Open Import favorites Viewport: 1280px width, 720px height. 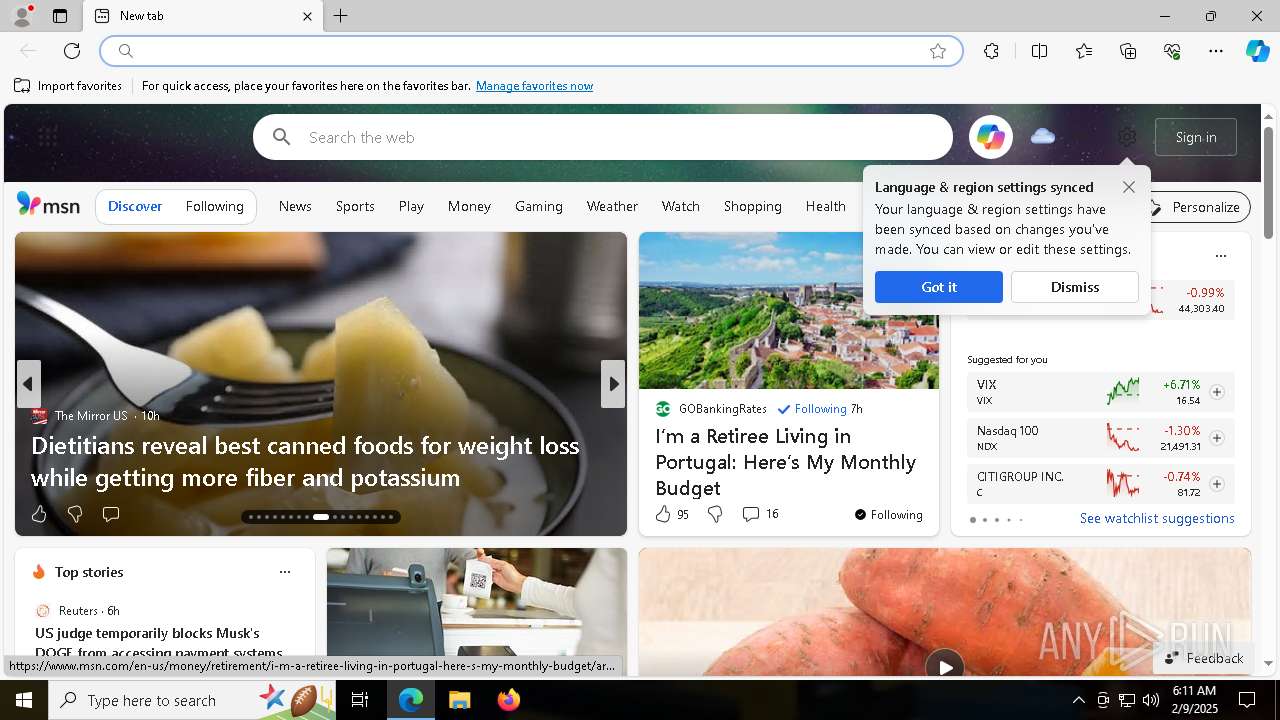pos(68,86)
